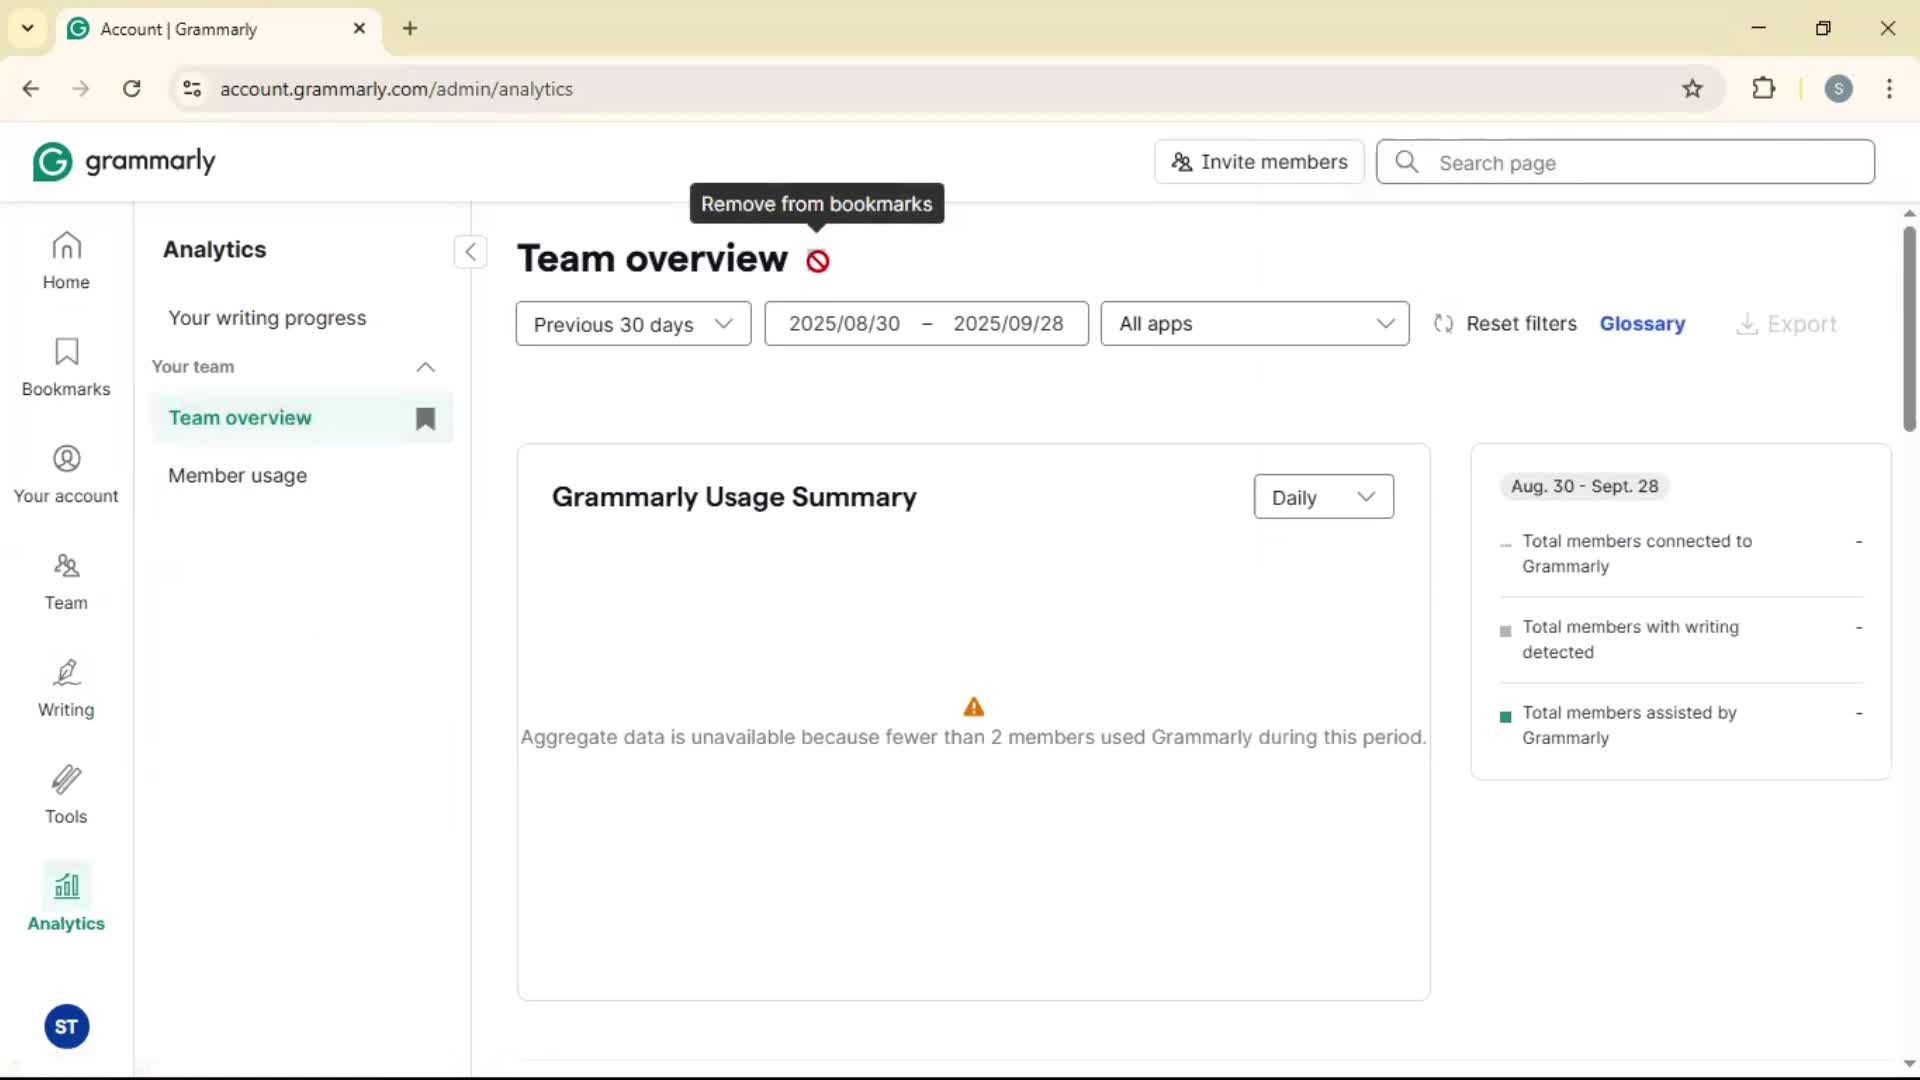Select Member usage menu item
Image resolution: width=1920 pixels, height=1080 pixels.
tap(237, 476)
